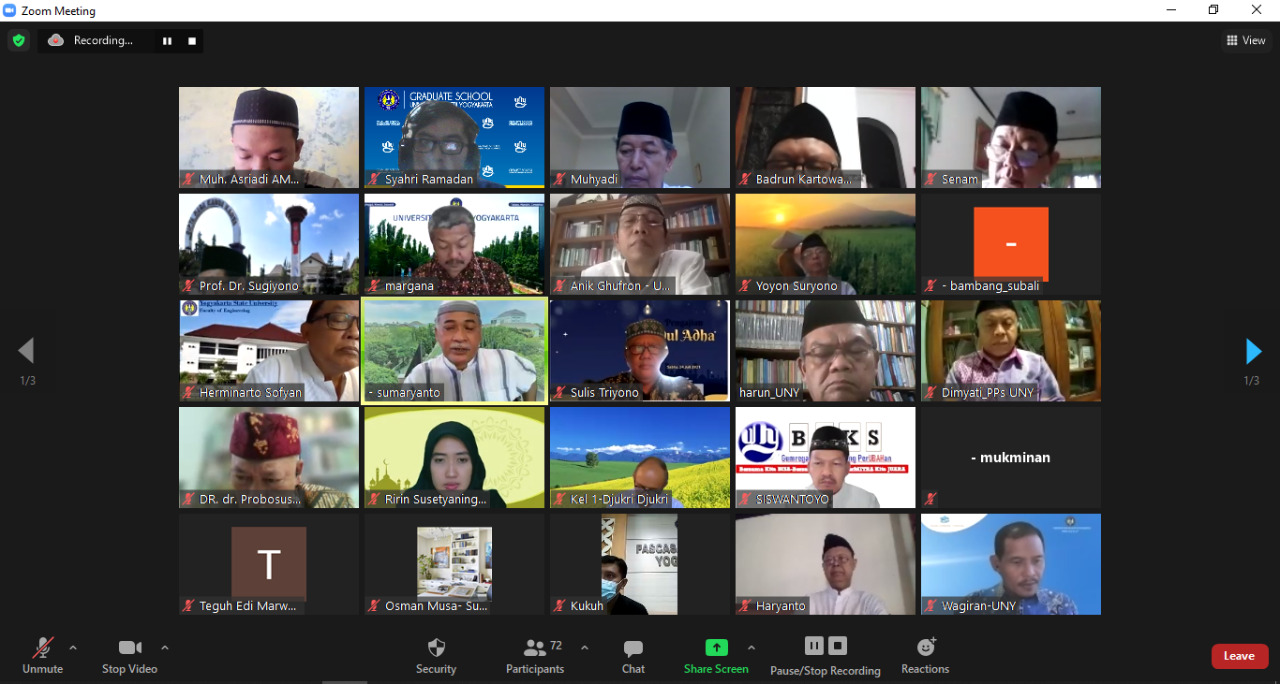
Task: Click Zoom app icon in title bar
Action: (10, 10)
